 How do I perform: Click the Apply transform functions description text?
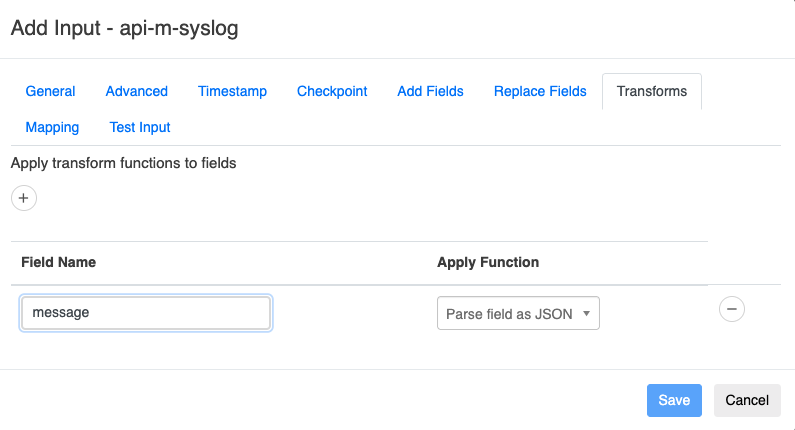(123, 162)
